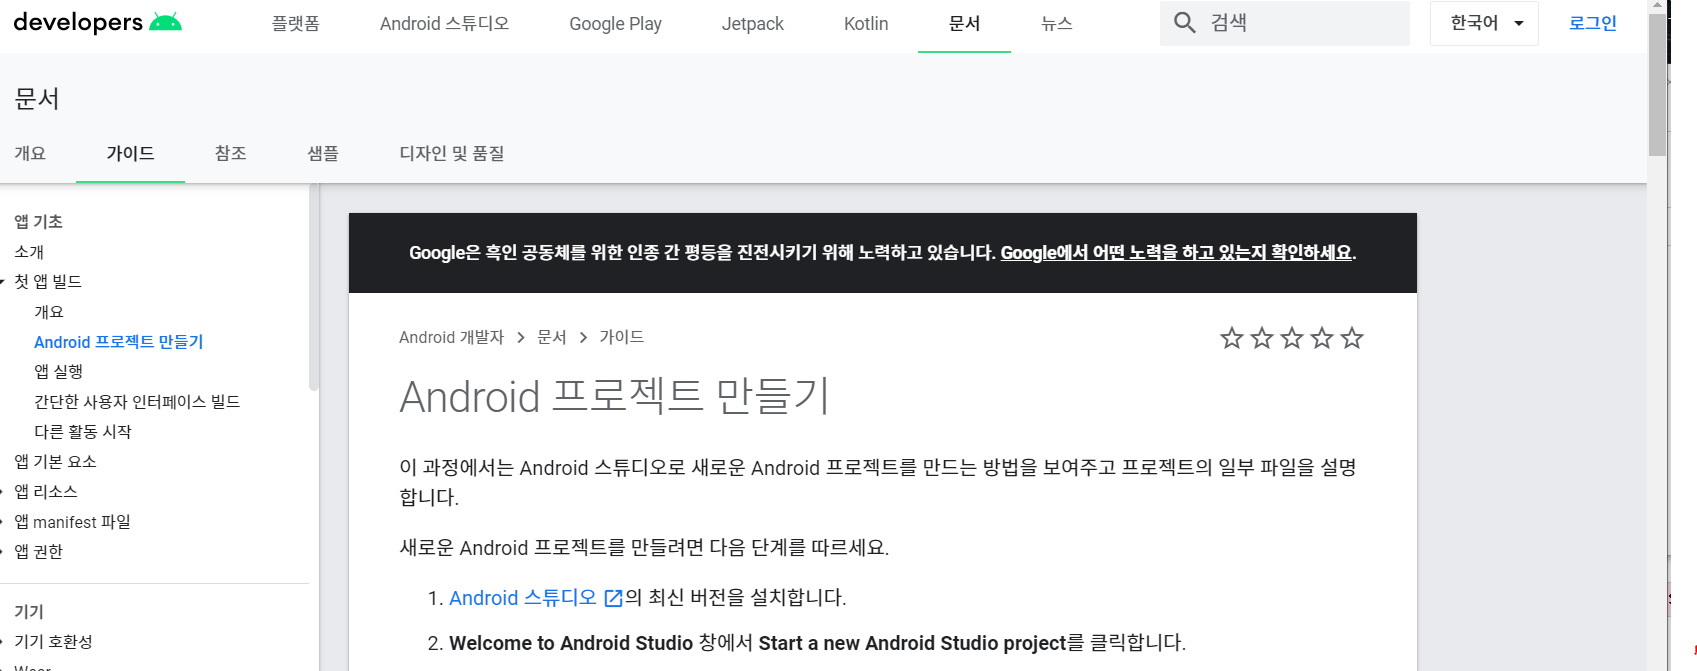Expand the 기기 호환성 section

[3, 642]
